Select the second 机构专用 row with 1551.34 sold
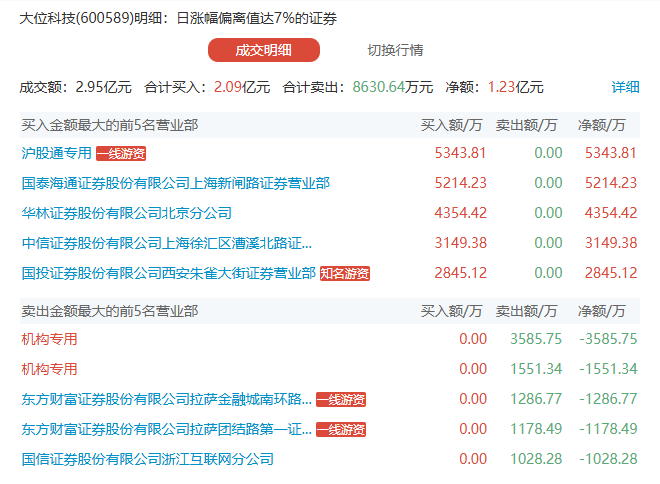Screen dimensions: 660x484 (x=49, y=369)
